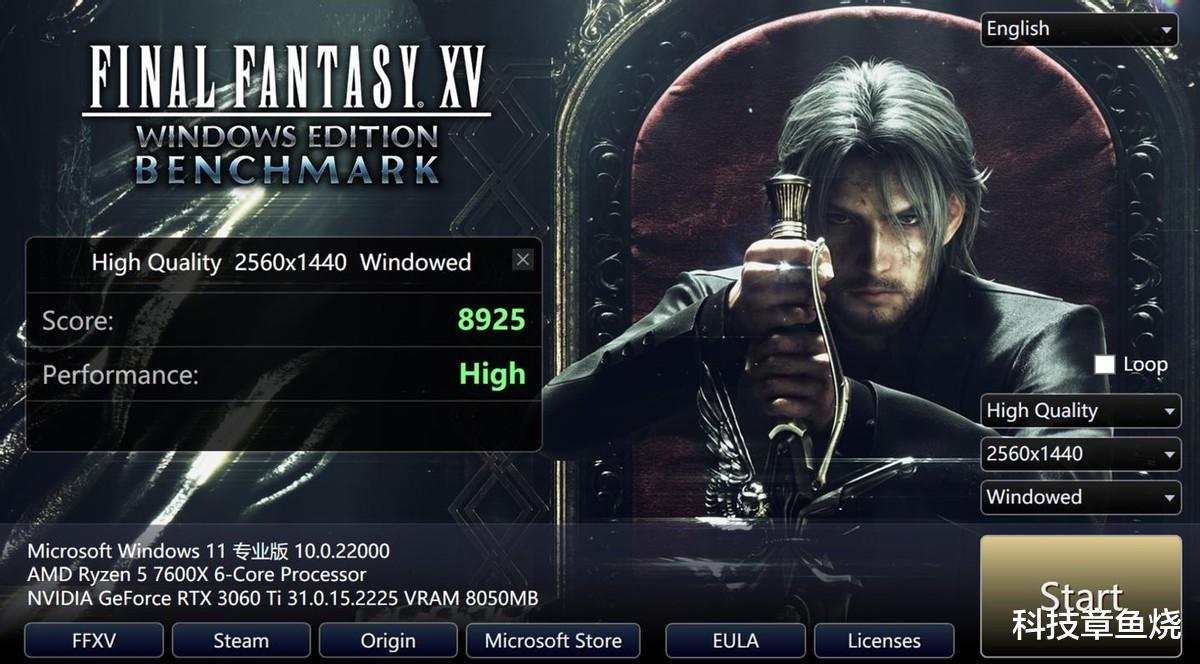Open the English language dropdown
The image size is (1200, 664).
(x=1080, y=29)
